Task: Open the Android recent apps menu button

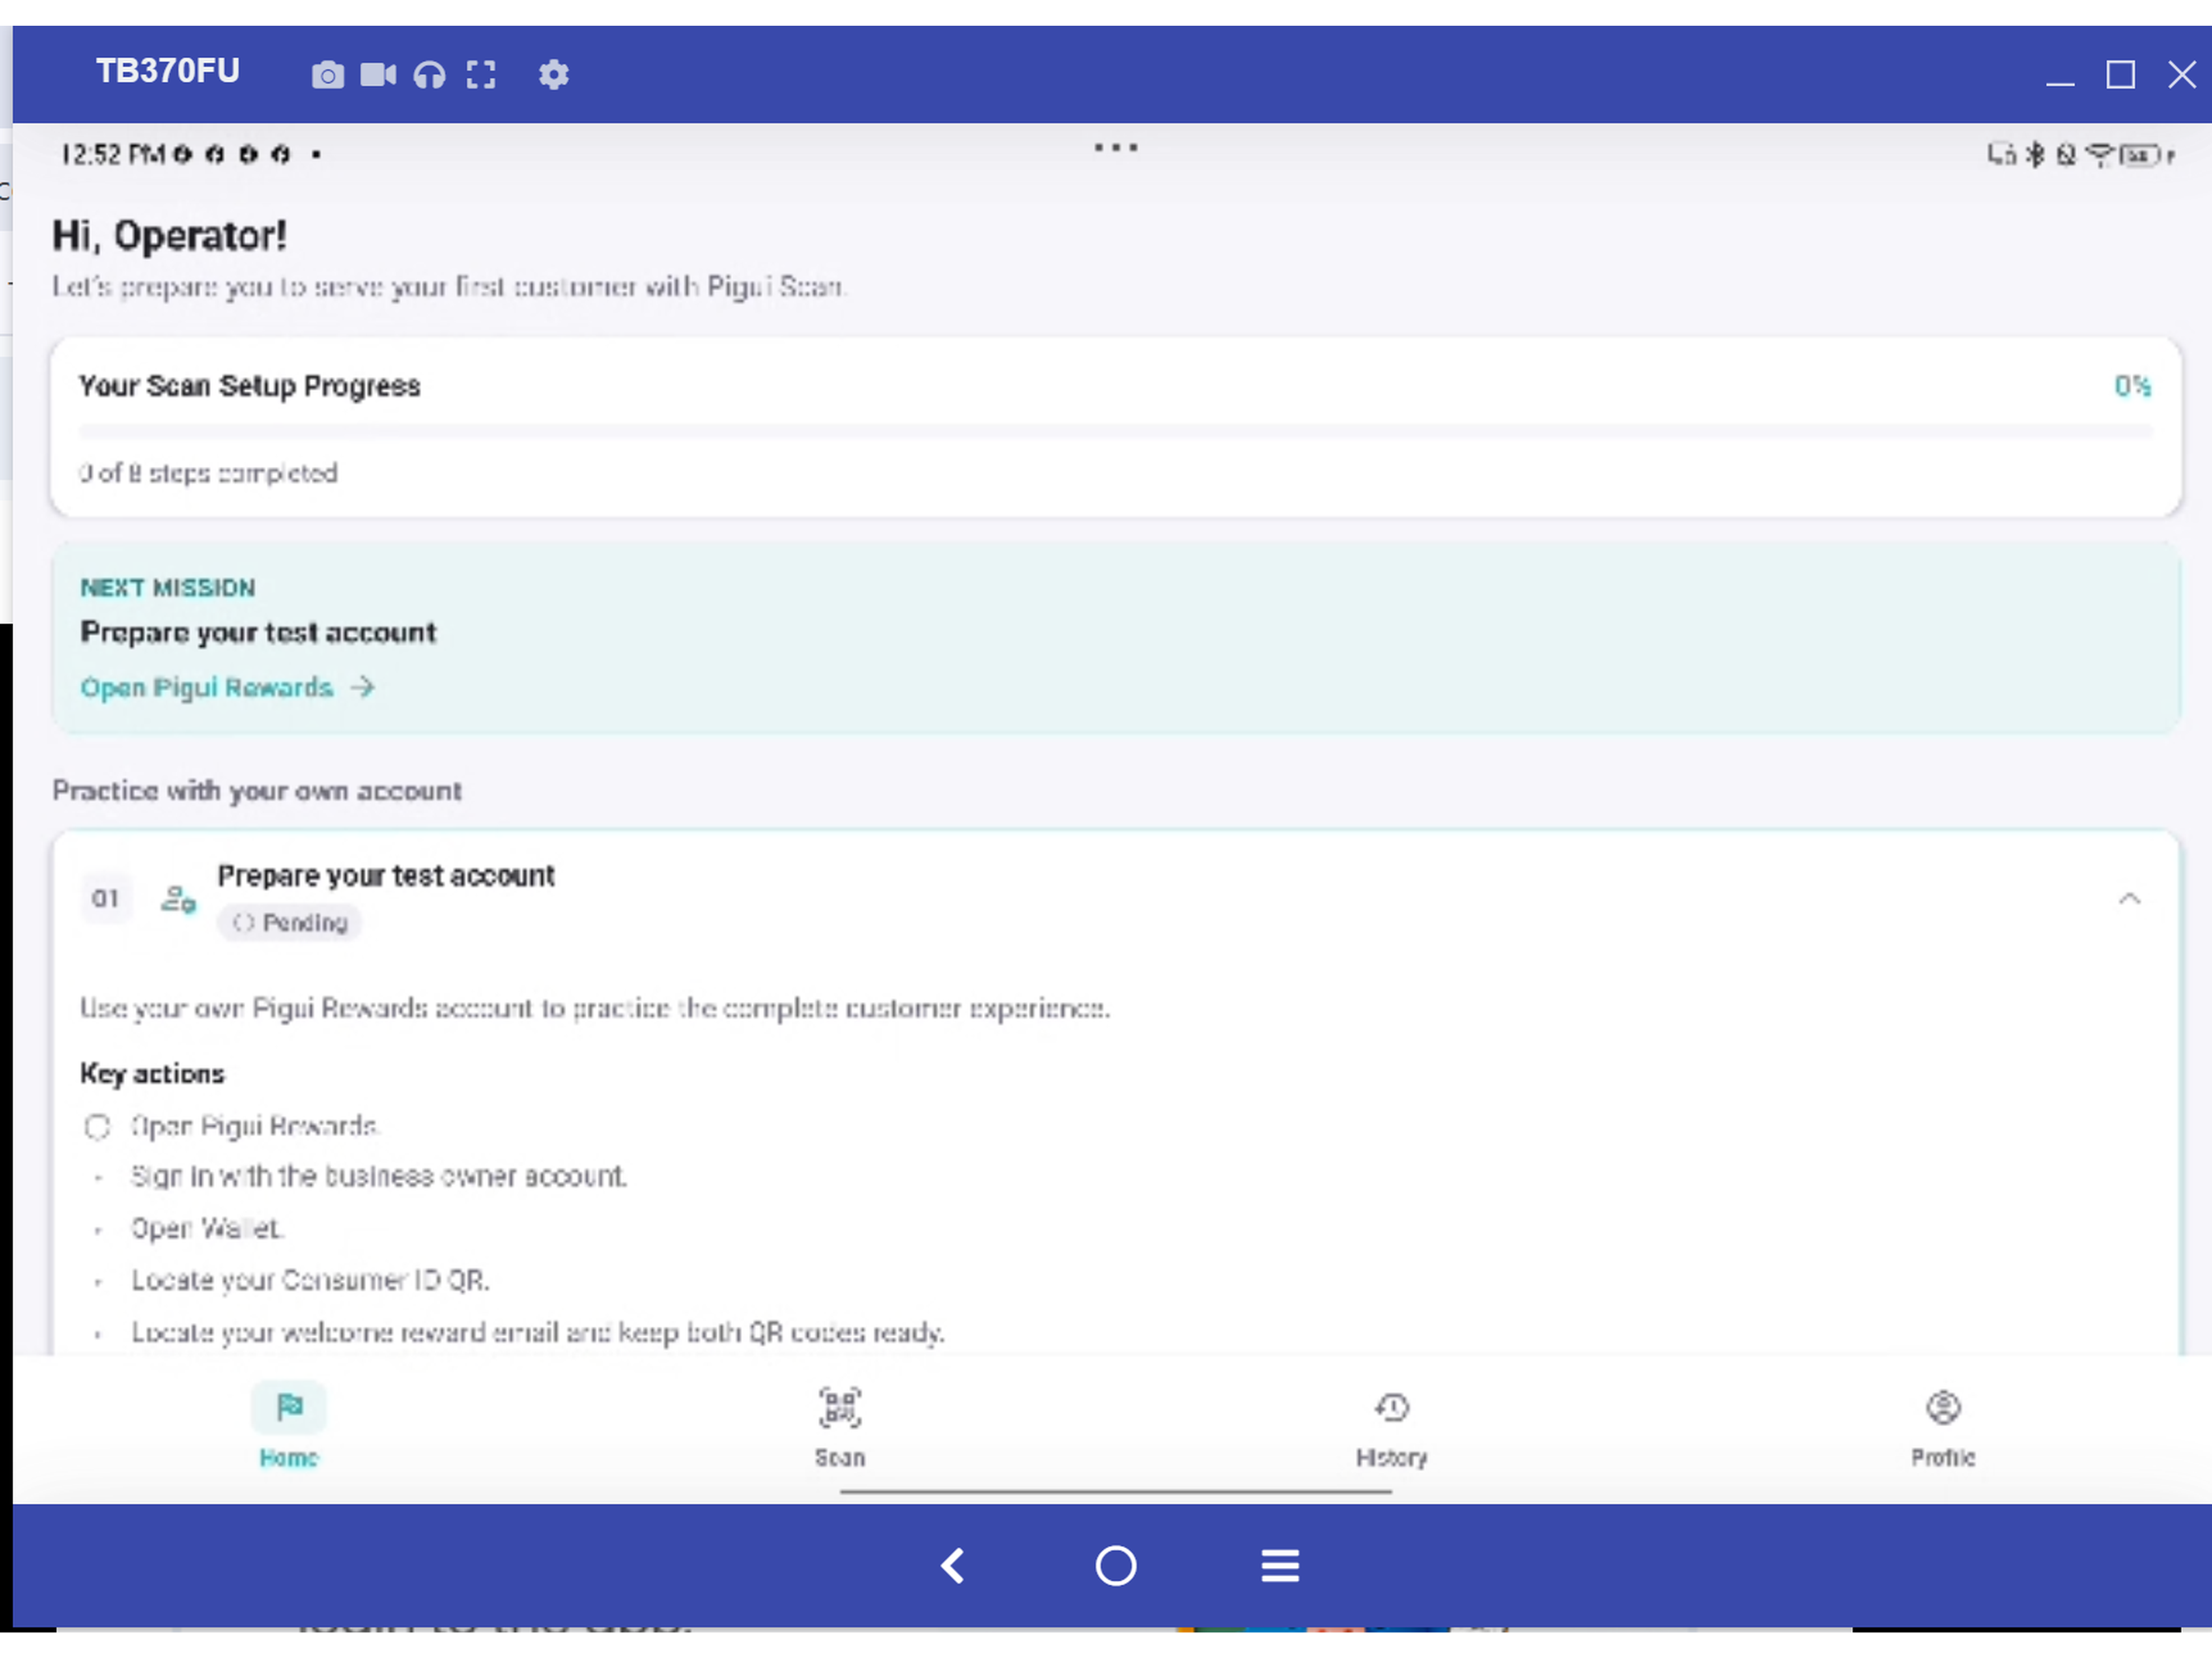Action: click(1280, 1565)
